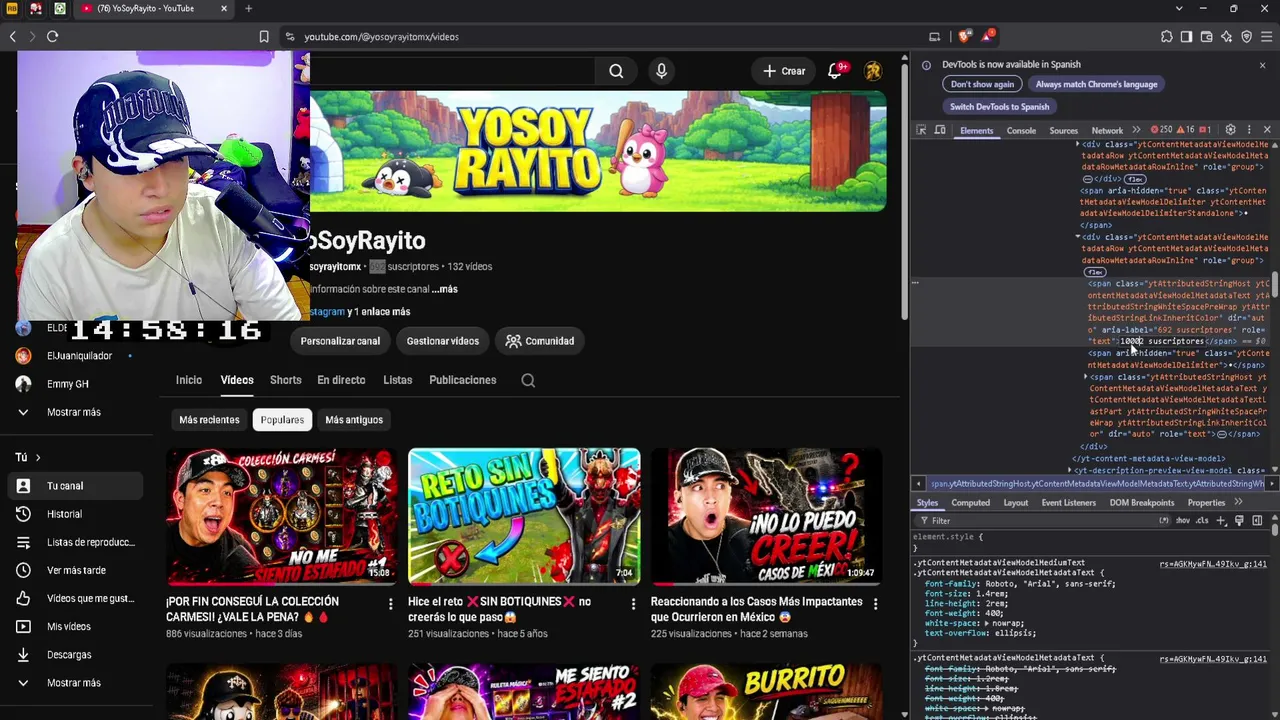1280x720 pixels.
Task: Reload the page in browser
Action: pyautogui.click(x=52, y=37)
